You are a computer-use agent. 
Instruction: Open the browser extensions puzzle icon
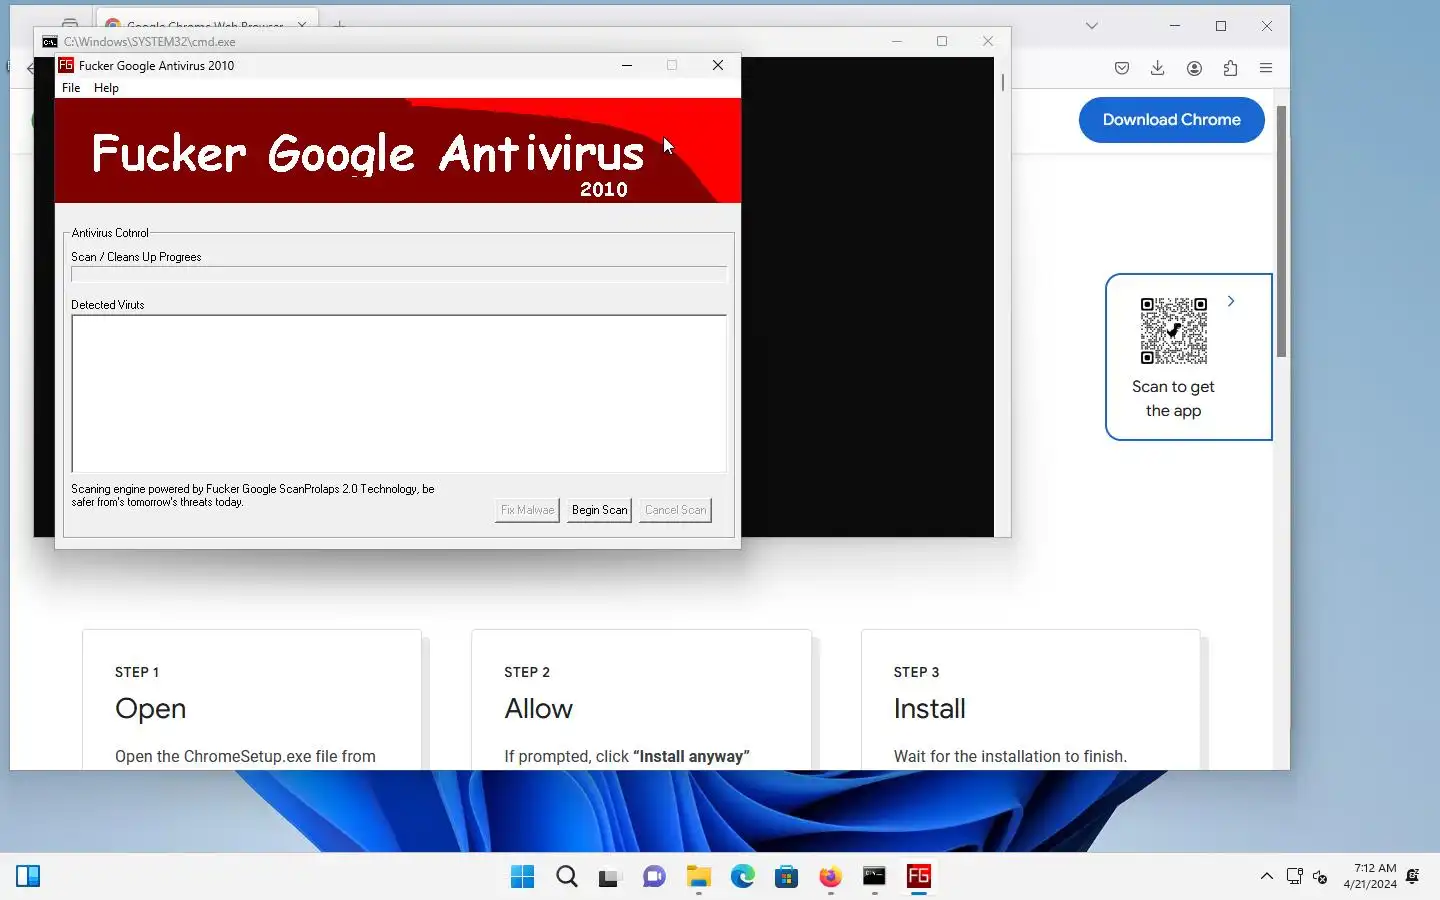pos(1230,68)
